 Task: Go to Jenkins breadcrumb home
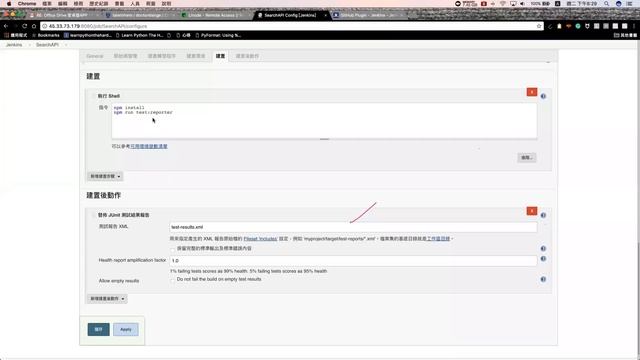[14, 44]
